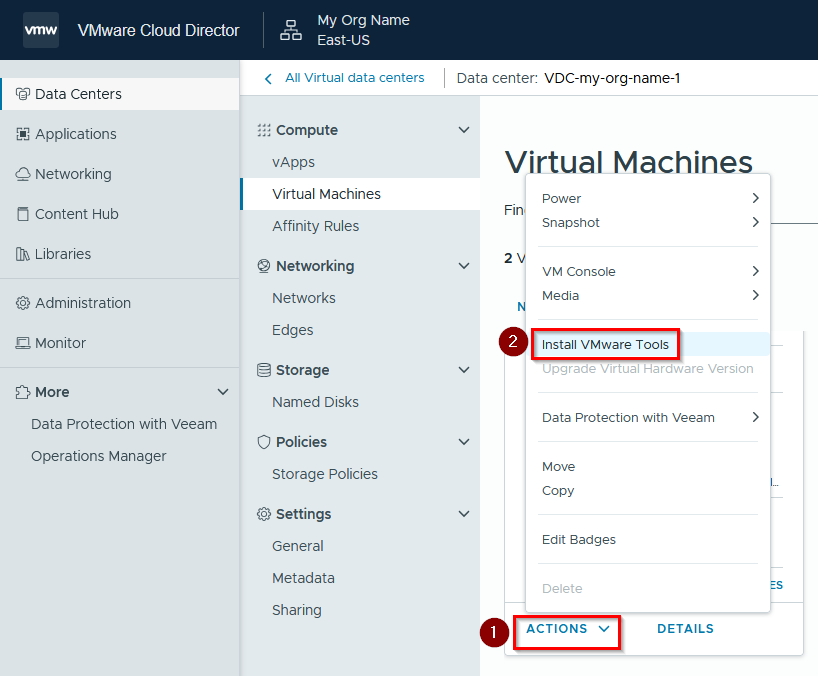Click the ACTIONS button label
The height and width of the screenshot is (676, 818).
tap(557, 629)
